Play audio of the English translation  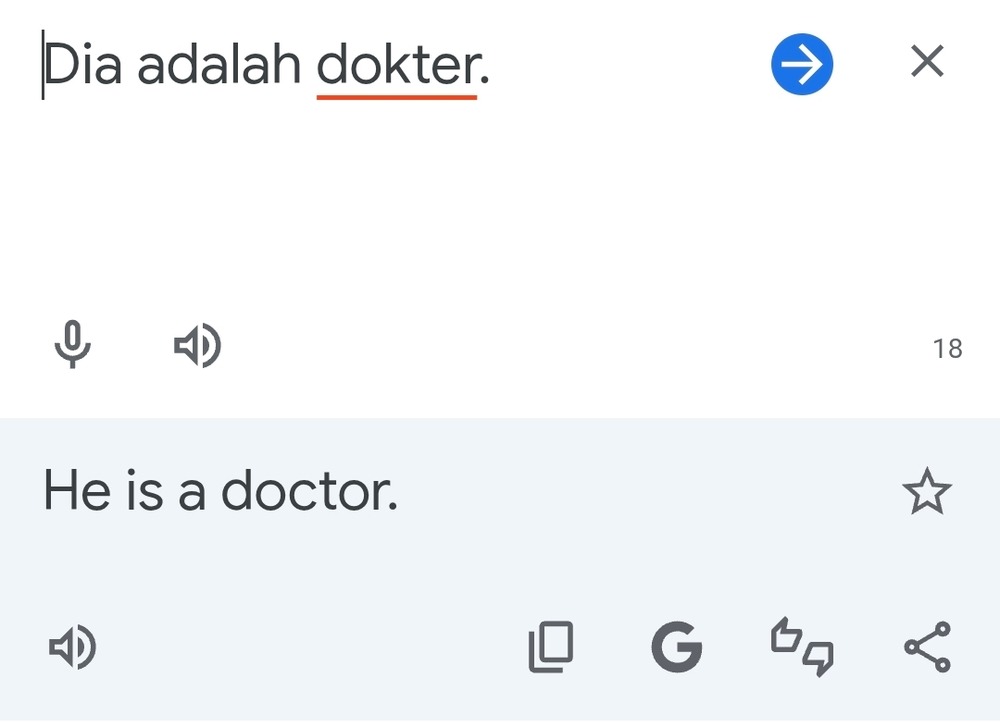click(x=72, y=647)
